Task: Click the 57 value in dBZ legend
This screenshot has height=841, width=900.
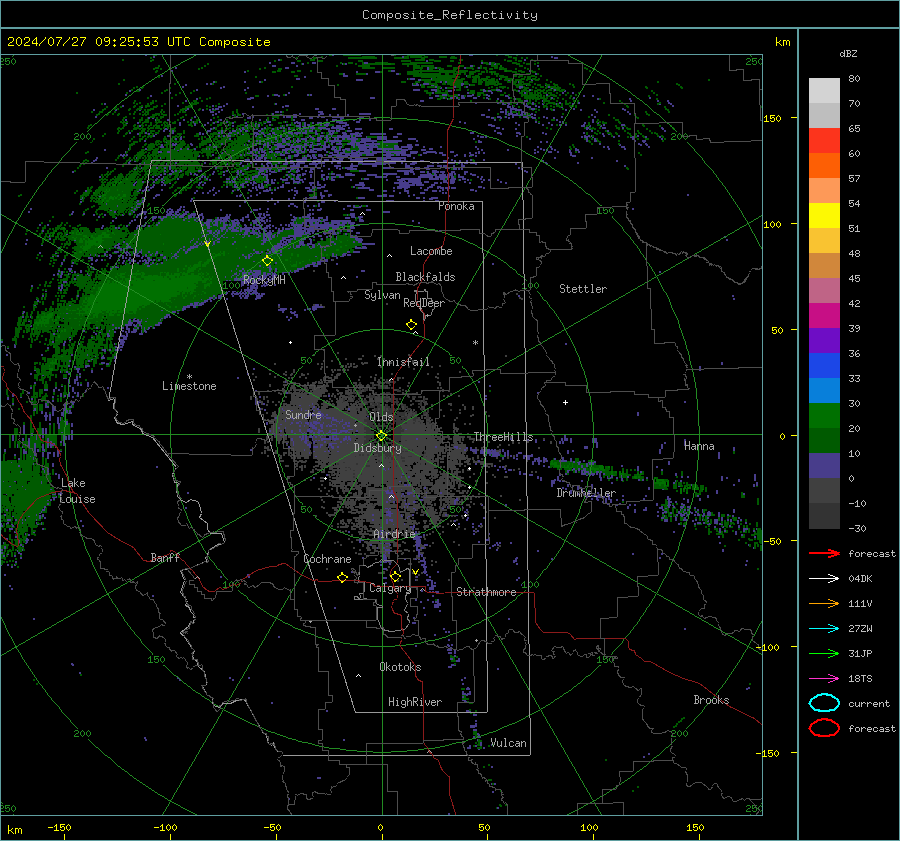Action: (854, 179)
